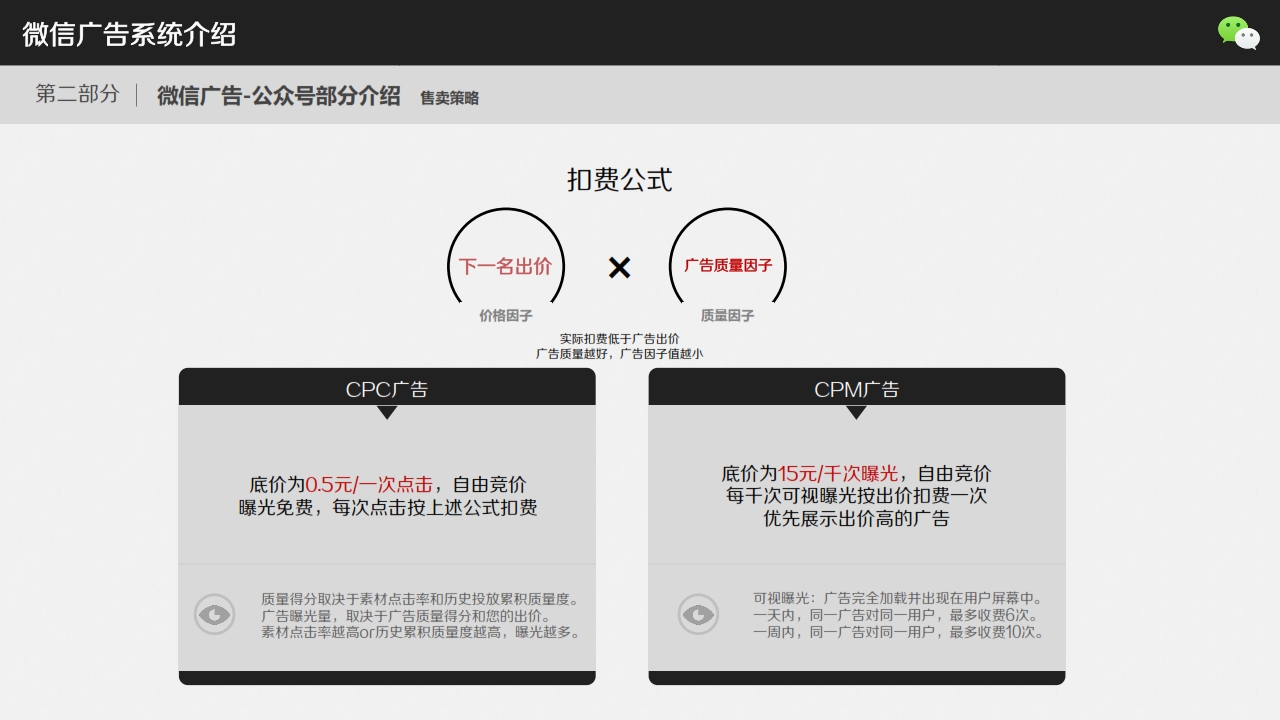Click the eye icon in the CPC card
The image size is (1280, 720).
point(214,614)
